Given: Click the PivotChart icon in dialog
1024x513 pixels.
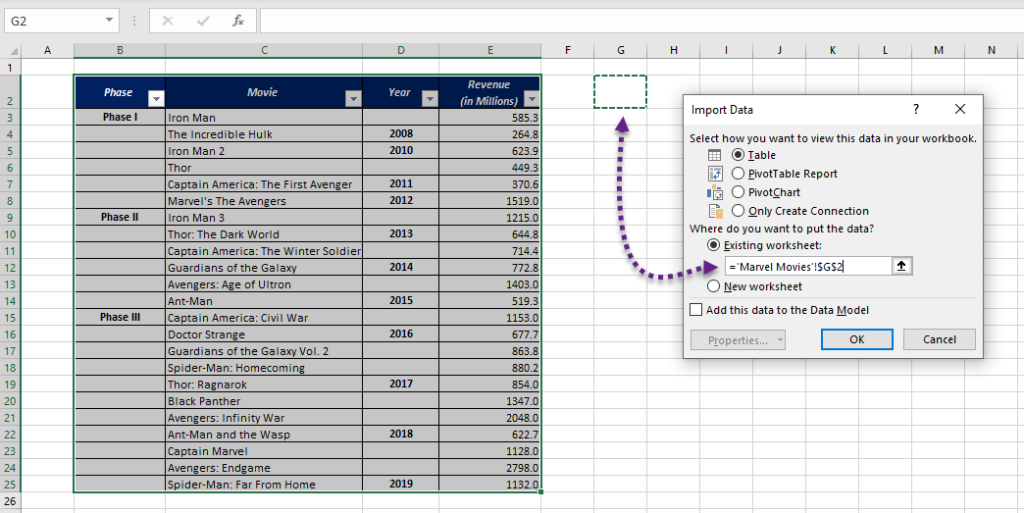Looking at the screenshot, I should pyautogui.click(x=714, y=193).
